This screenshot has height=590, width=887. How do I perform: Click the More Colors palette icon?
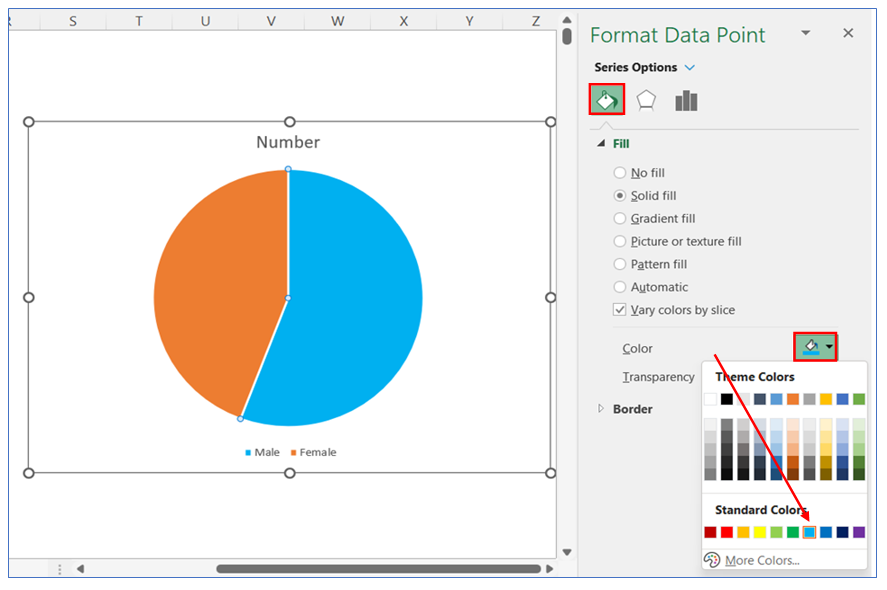pyautogui.click(x=712, y=560)
